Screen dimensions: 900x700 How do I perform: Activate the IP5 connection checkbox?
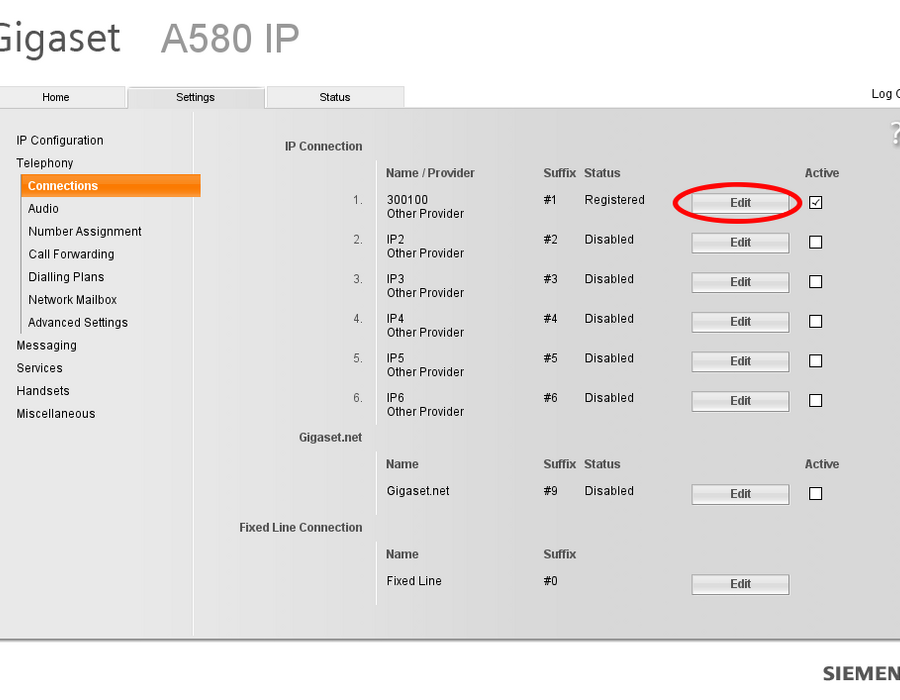815,361
